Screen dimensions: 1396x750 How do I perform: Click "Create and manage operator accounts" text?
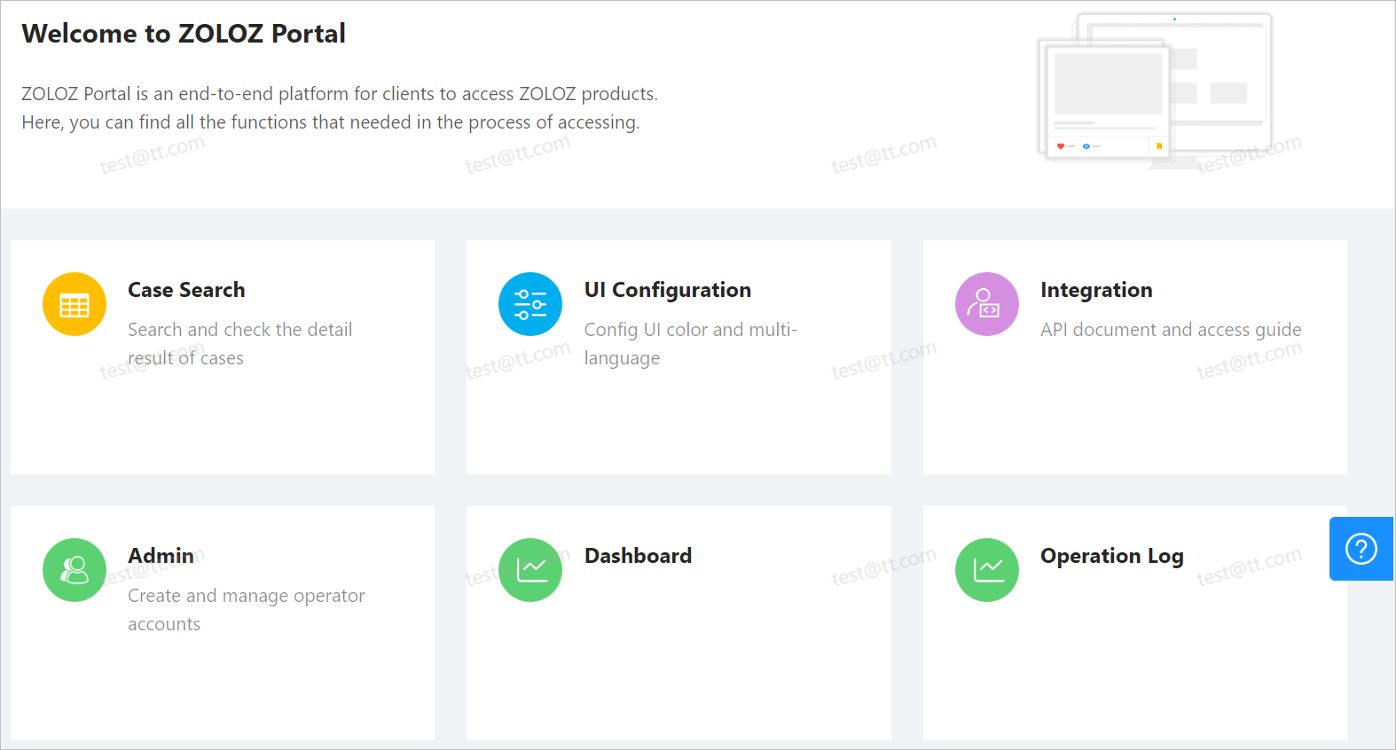point(246,609)
